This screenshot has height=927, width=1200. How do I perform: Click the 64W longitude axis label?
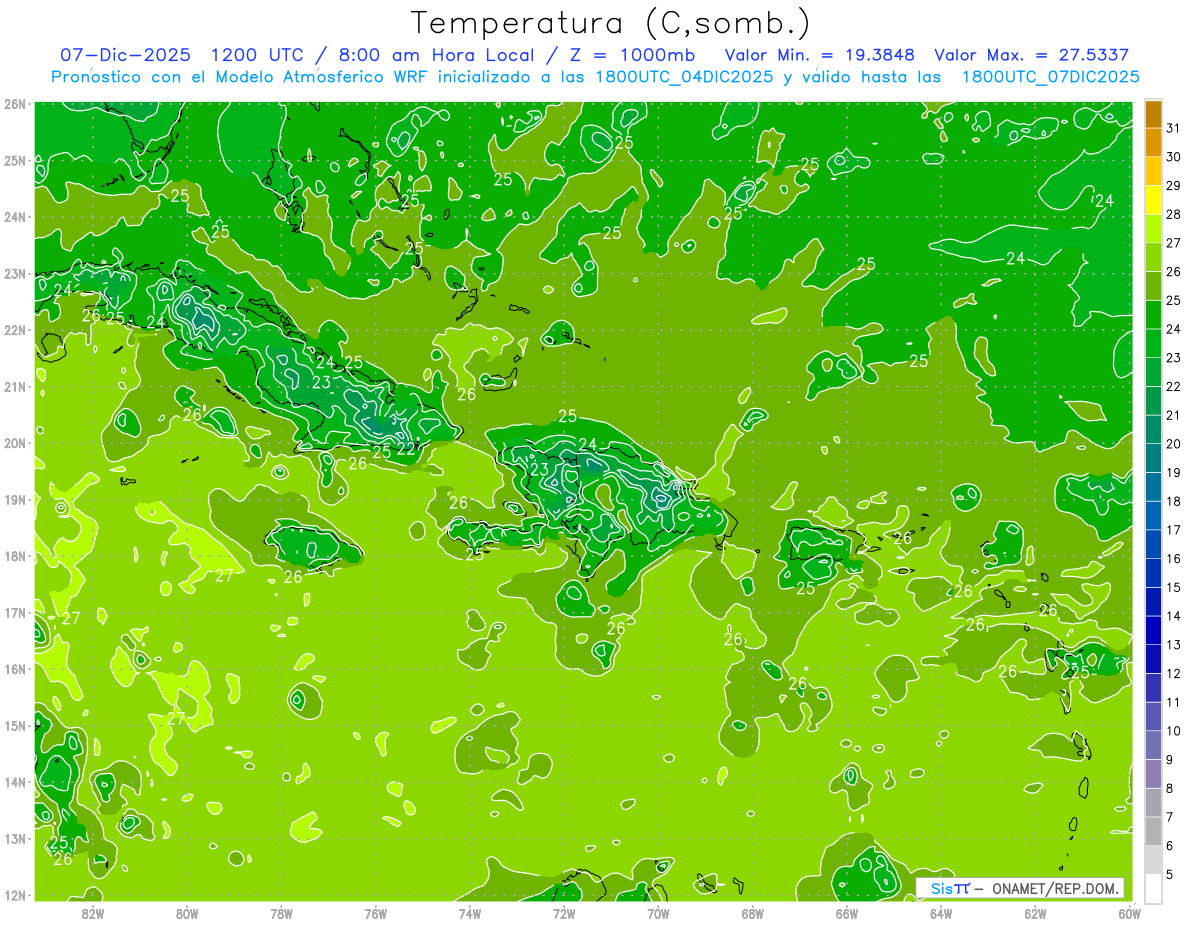tap(941, 913)
